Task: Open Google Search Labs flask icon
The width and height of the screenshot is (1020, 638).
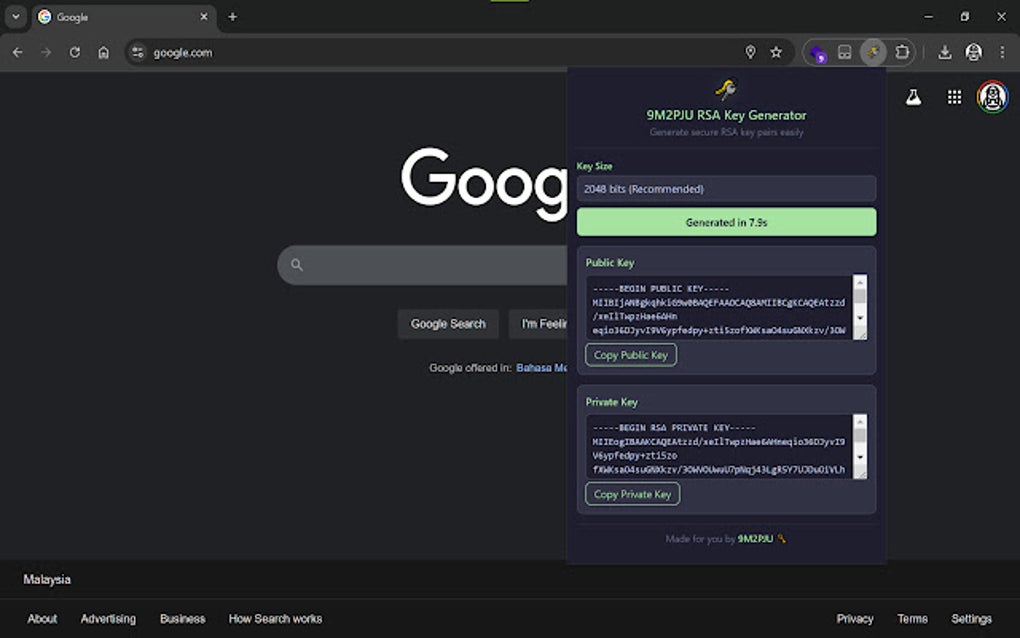Action: click(913, 97)
